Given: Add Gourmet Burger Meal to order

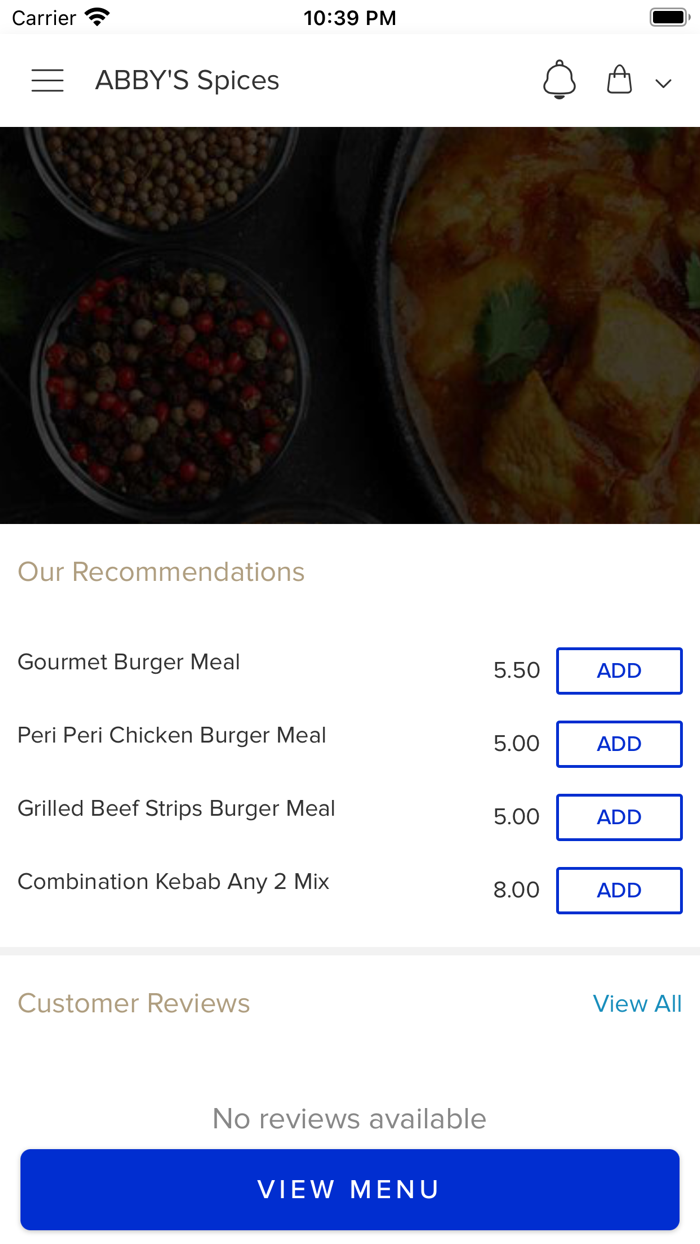Looking at the screenshot, I should click(x=619, y=671).
